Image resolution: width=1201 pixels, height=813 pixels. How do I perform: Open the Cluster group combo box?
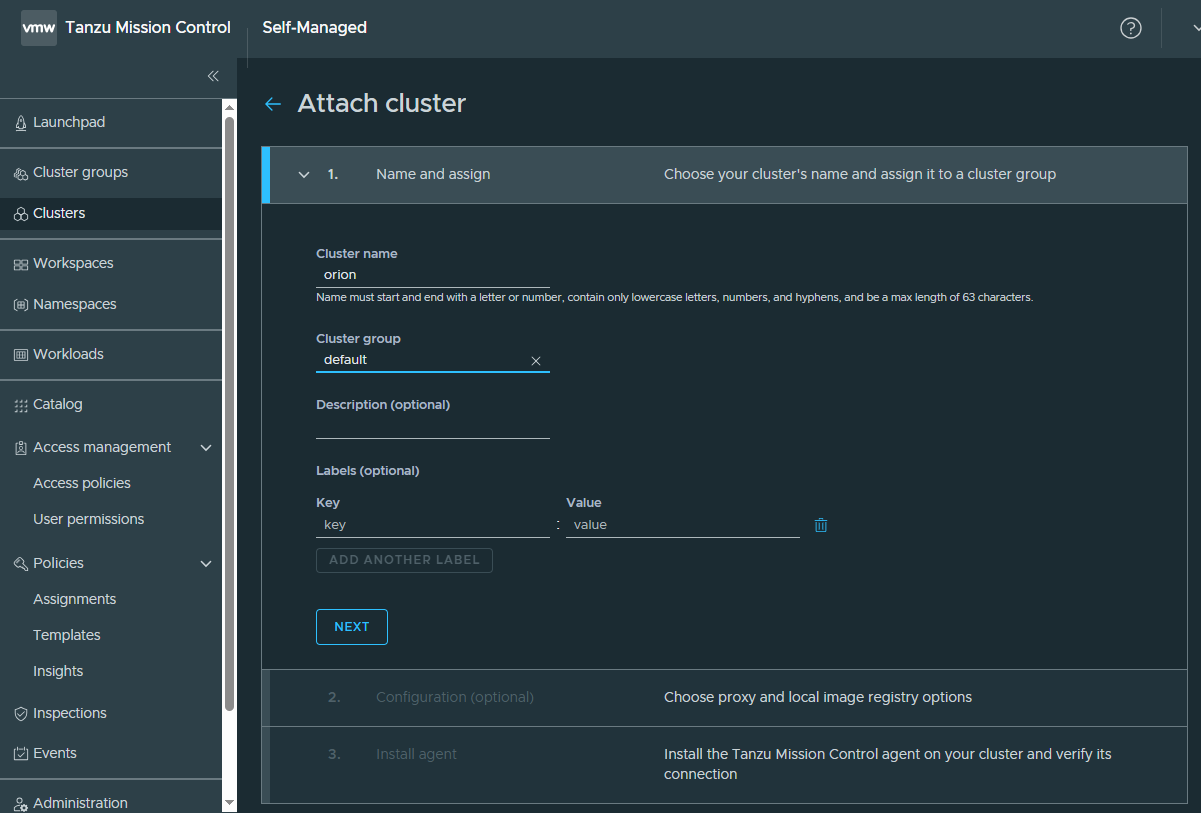click(x=433, y=360)
